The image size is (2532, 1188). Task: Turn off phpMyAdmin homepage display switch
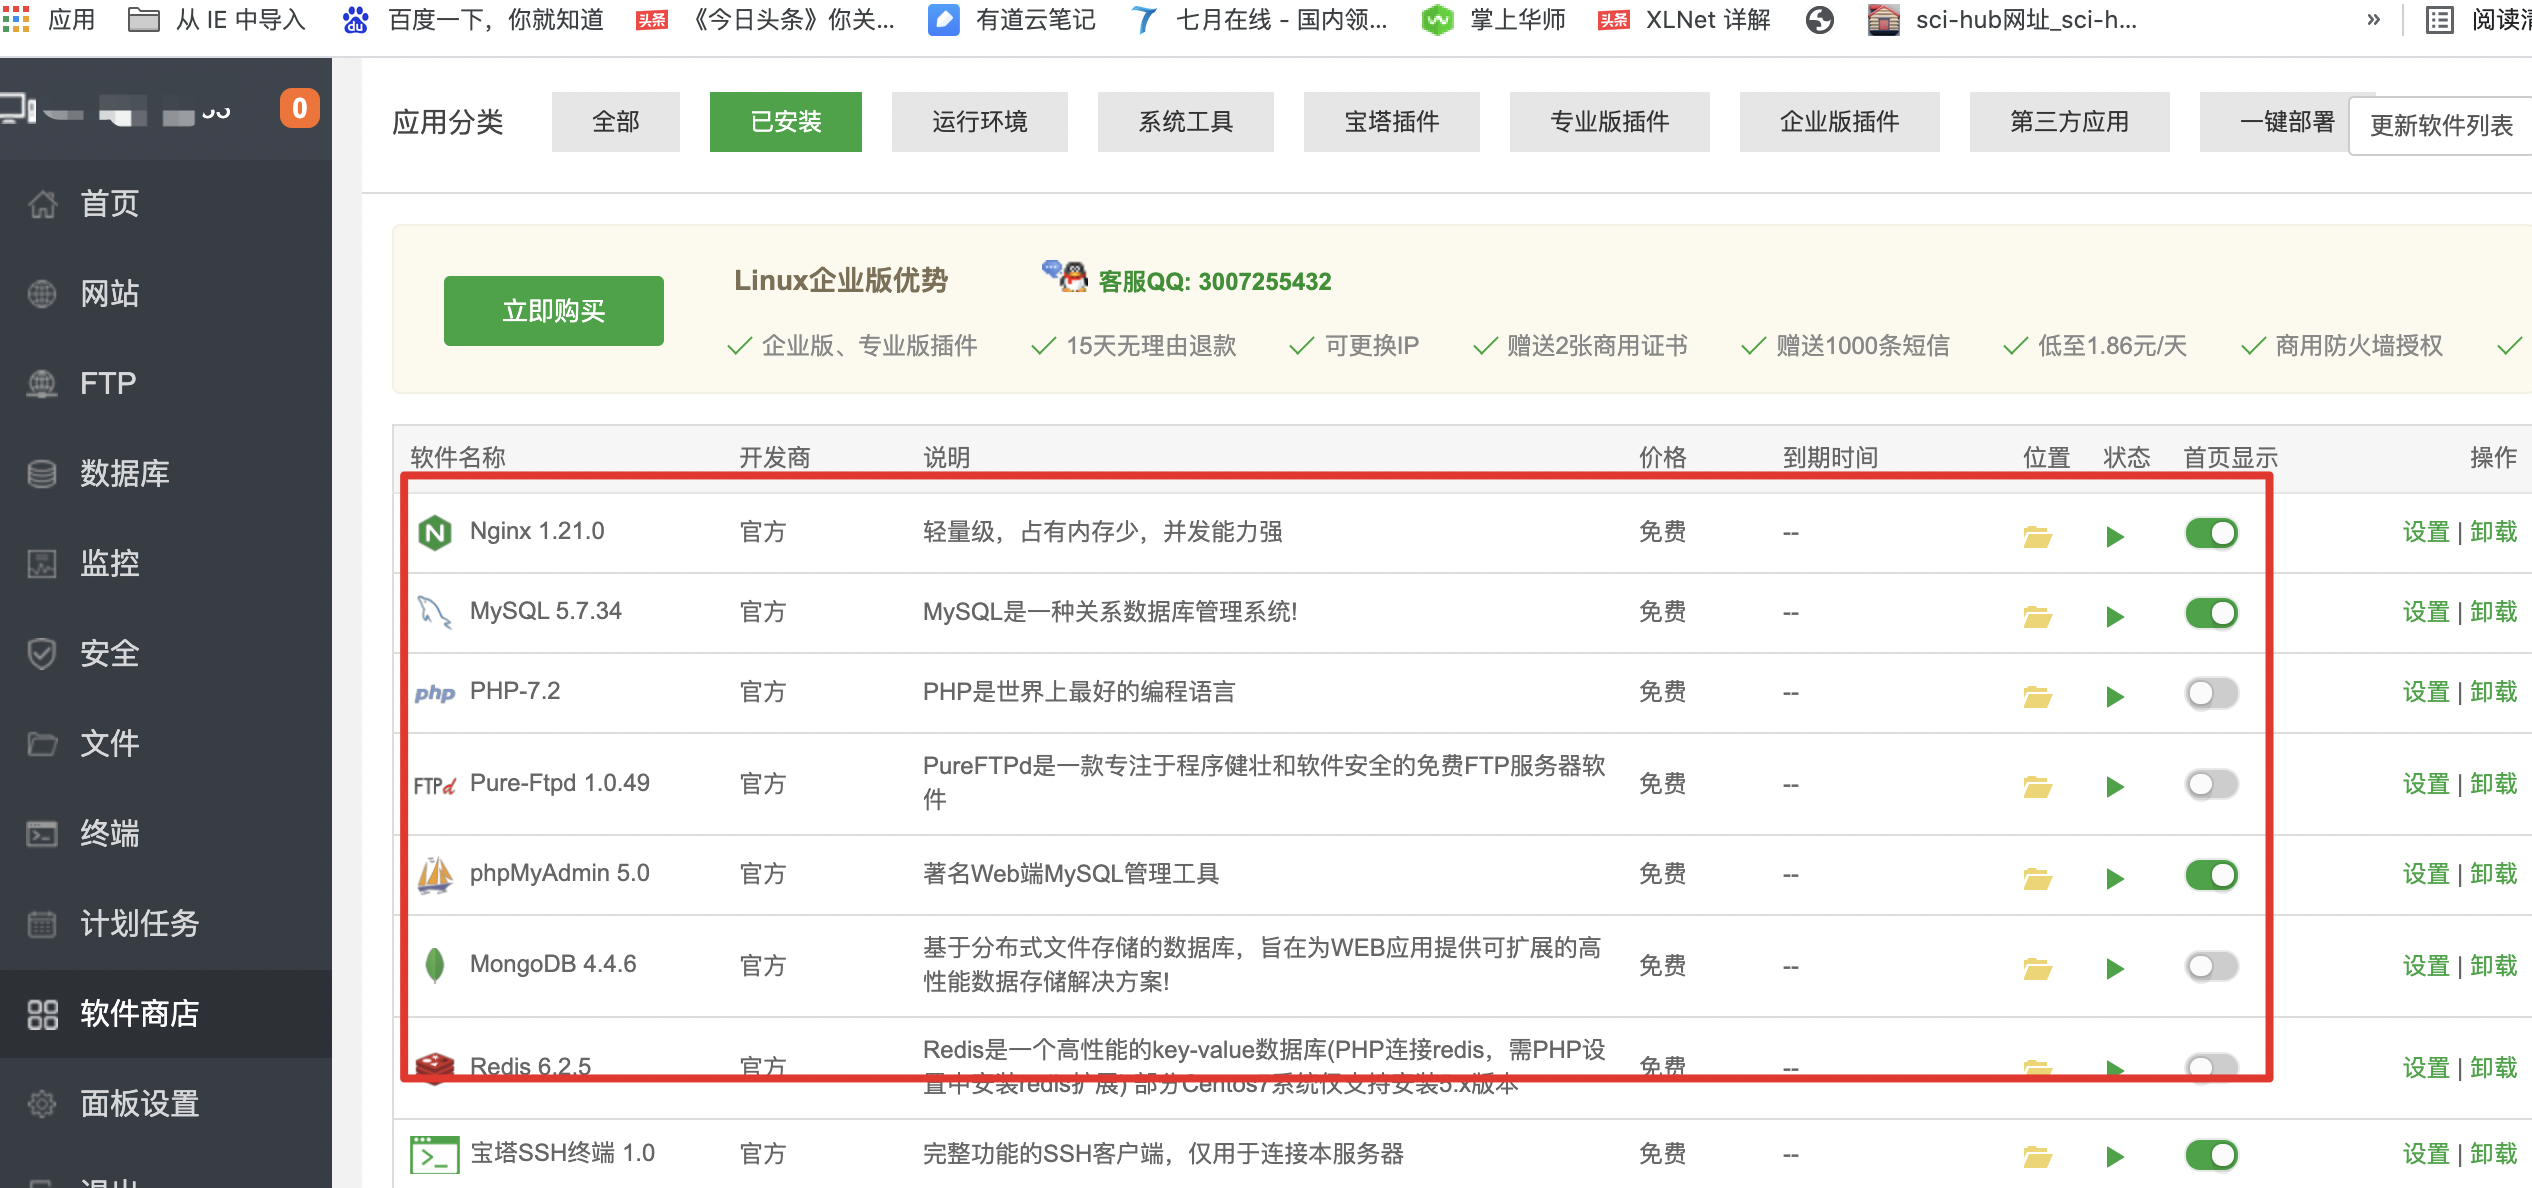[x=2211, y=875]
